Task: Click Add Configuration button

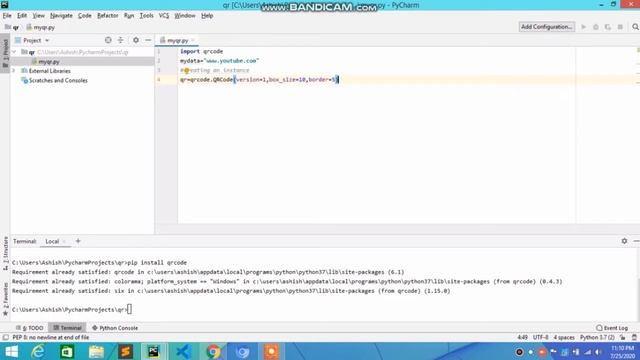Action: click(547, 27)
